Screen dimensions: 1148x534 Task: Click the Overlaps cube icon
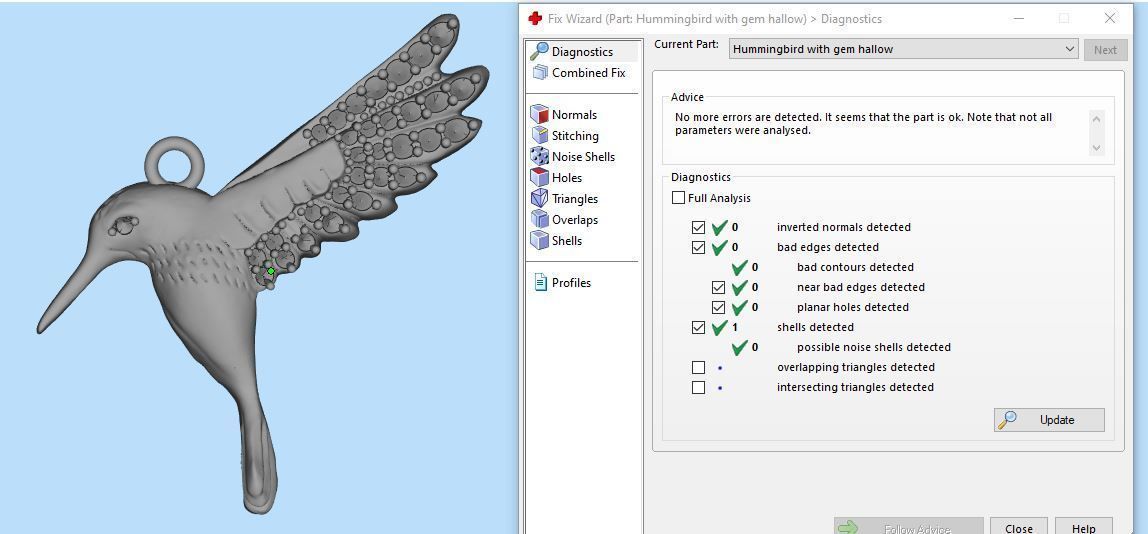click(540, 219)
